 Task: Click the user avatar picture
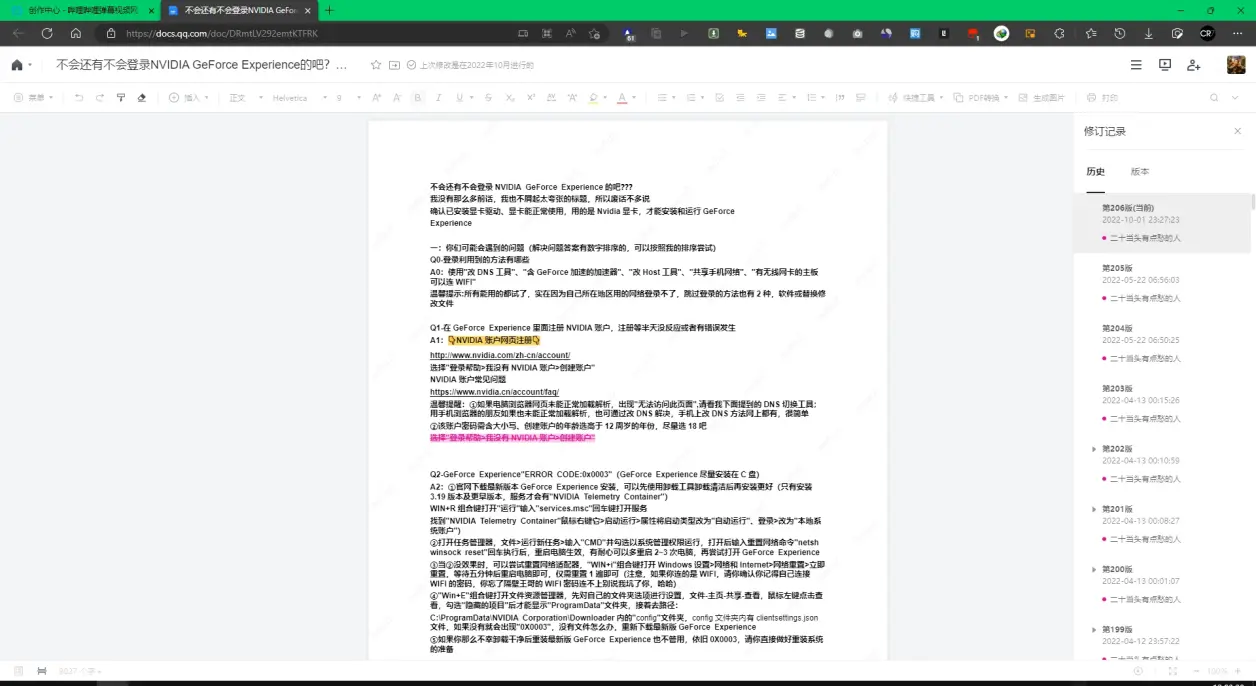pyautogui.click(x=1236, y=65)
